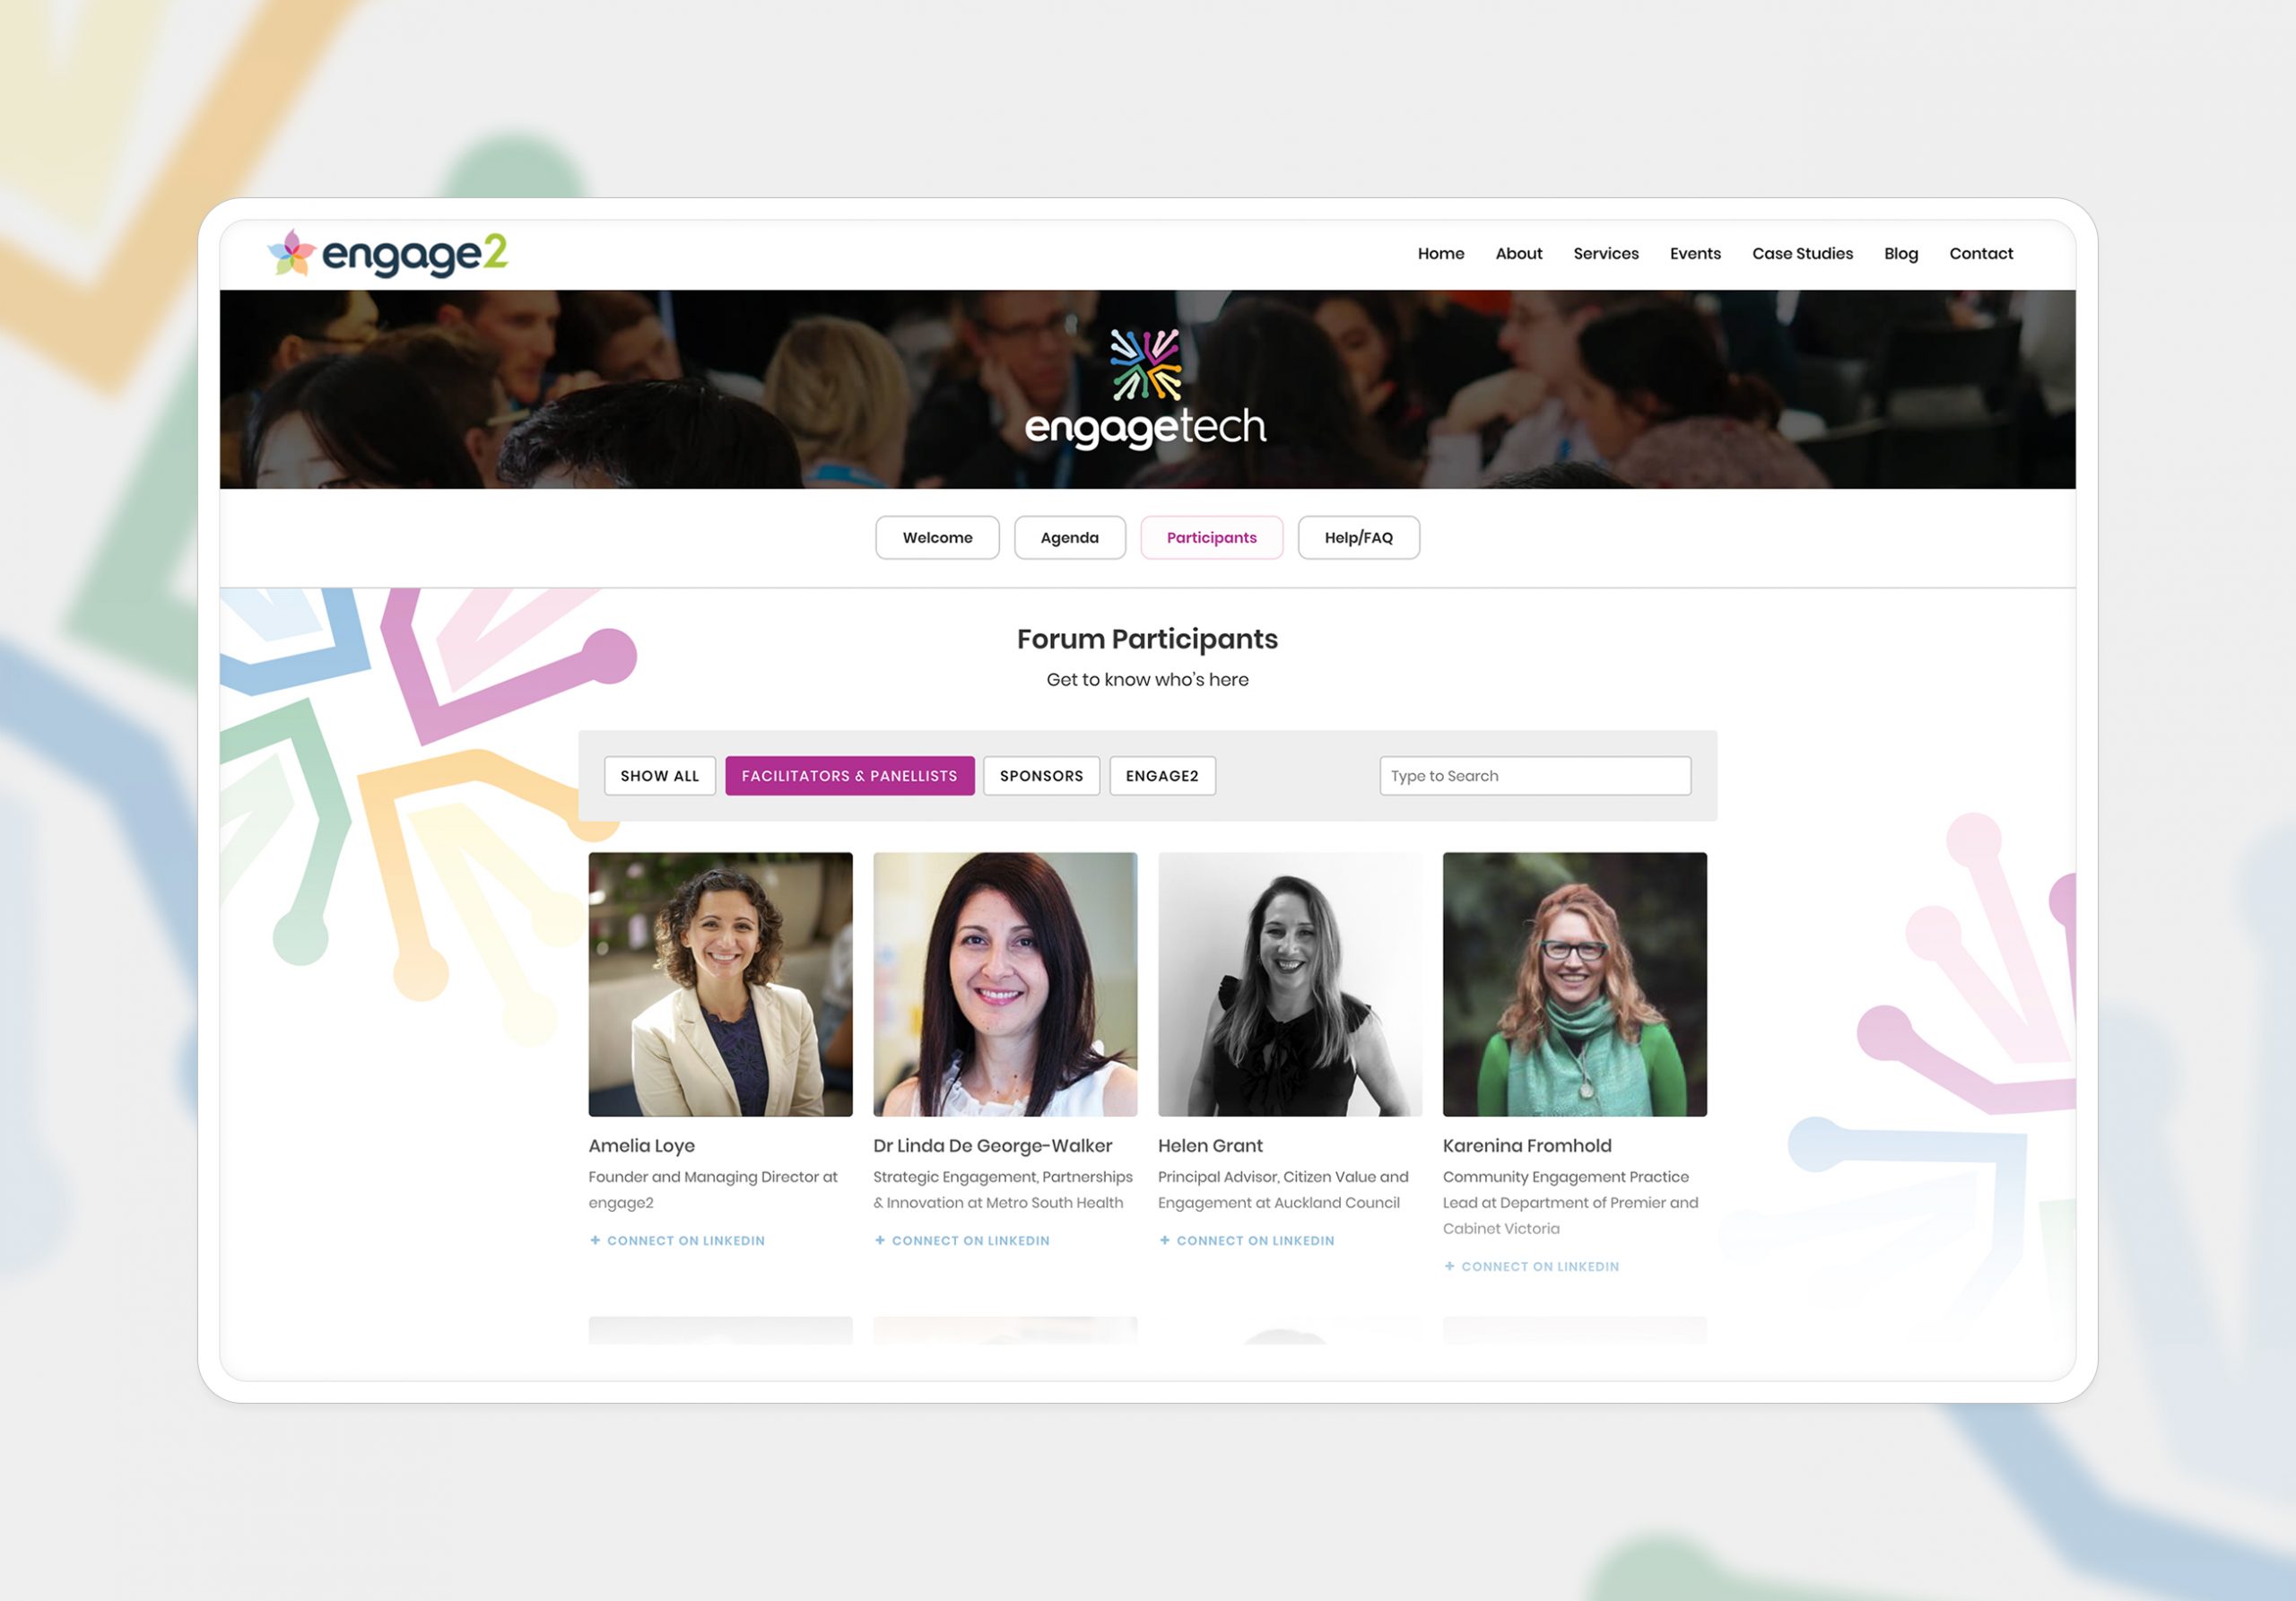Filter participants by Engage2
The height and width of the screenshot is (1601, 2296).
point(1162,776)
